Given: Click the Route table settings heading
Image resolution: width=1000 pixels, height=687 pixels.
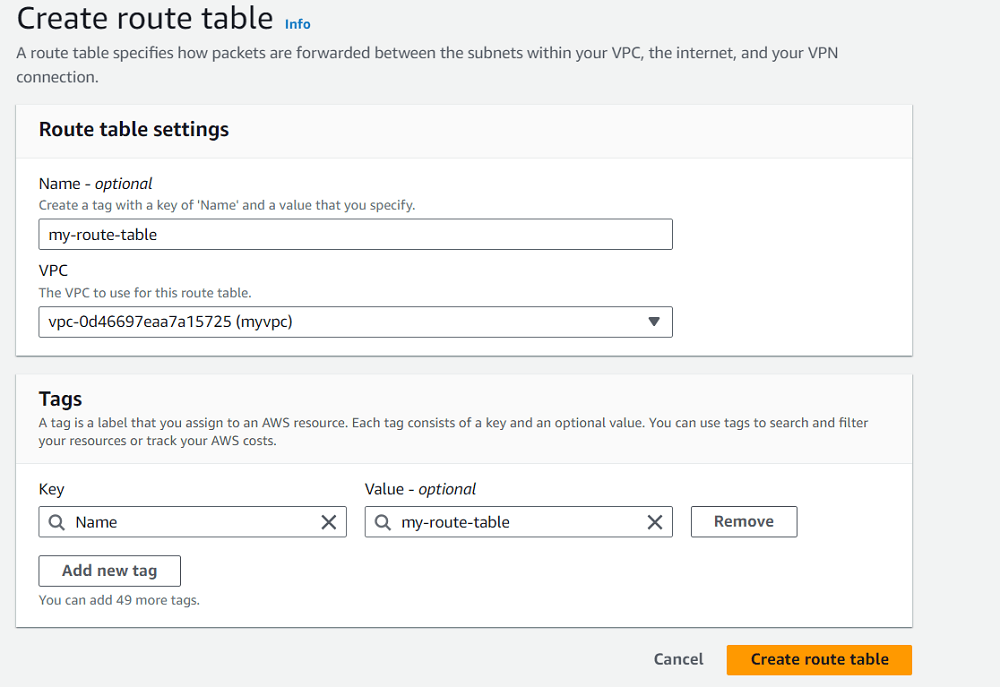Looking at the screenshot, I should point(133,129).
